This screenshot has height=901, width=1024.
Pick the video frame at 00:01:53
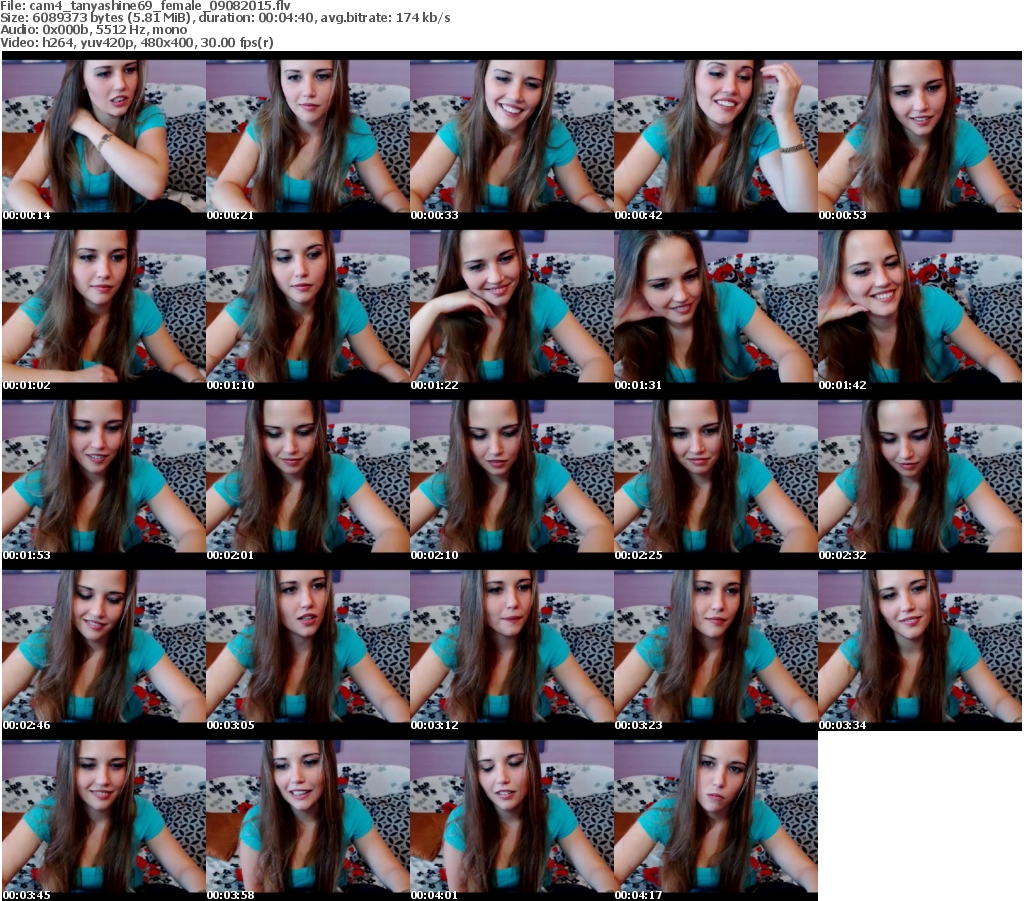tap(104, 477)
